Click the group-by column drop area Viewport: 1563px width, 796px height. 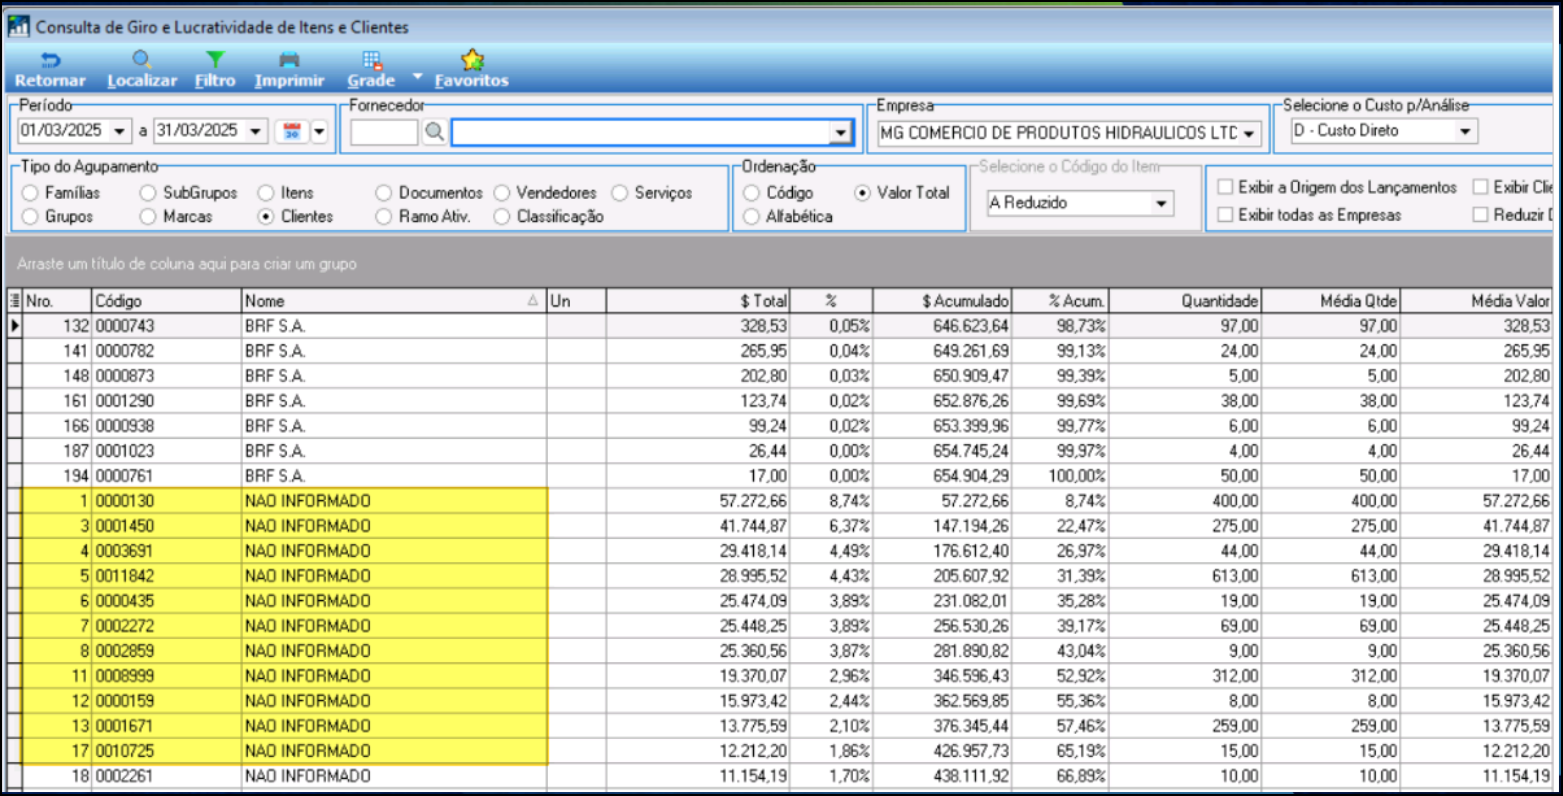780,264
